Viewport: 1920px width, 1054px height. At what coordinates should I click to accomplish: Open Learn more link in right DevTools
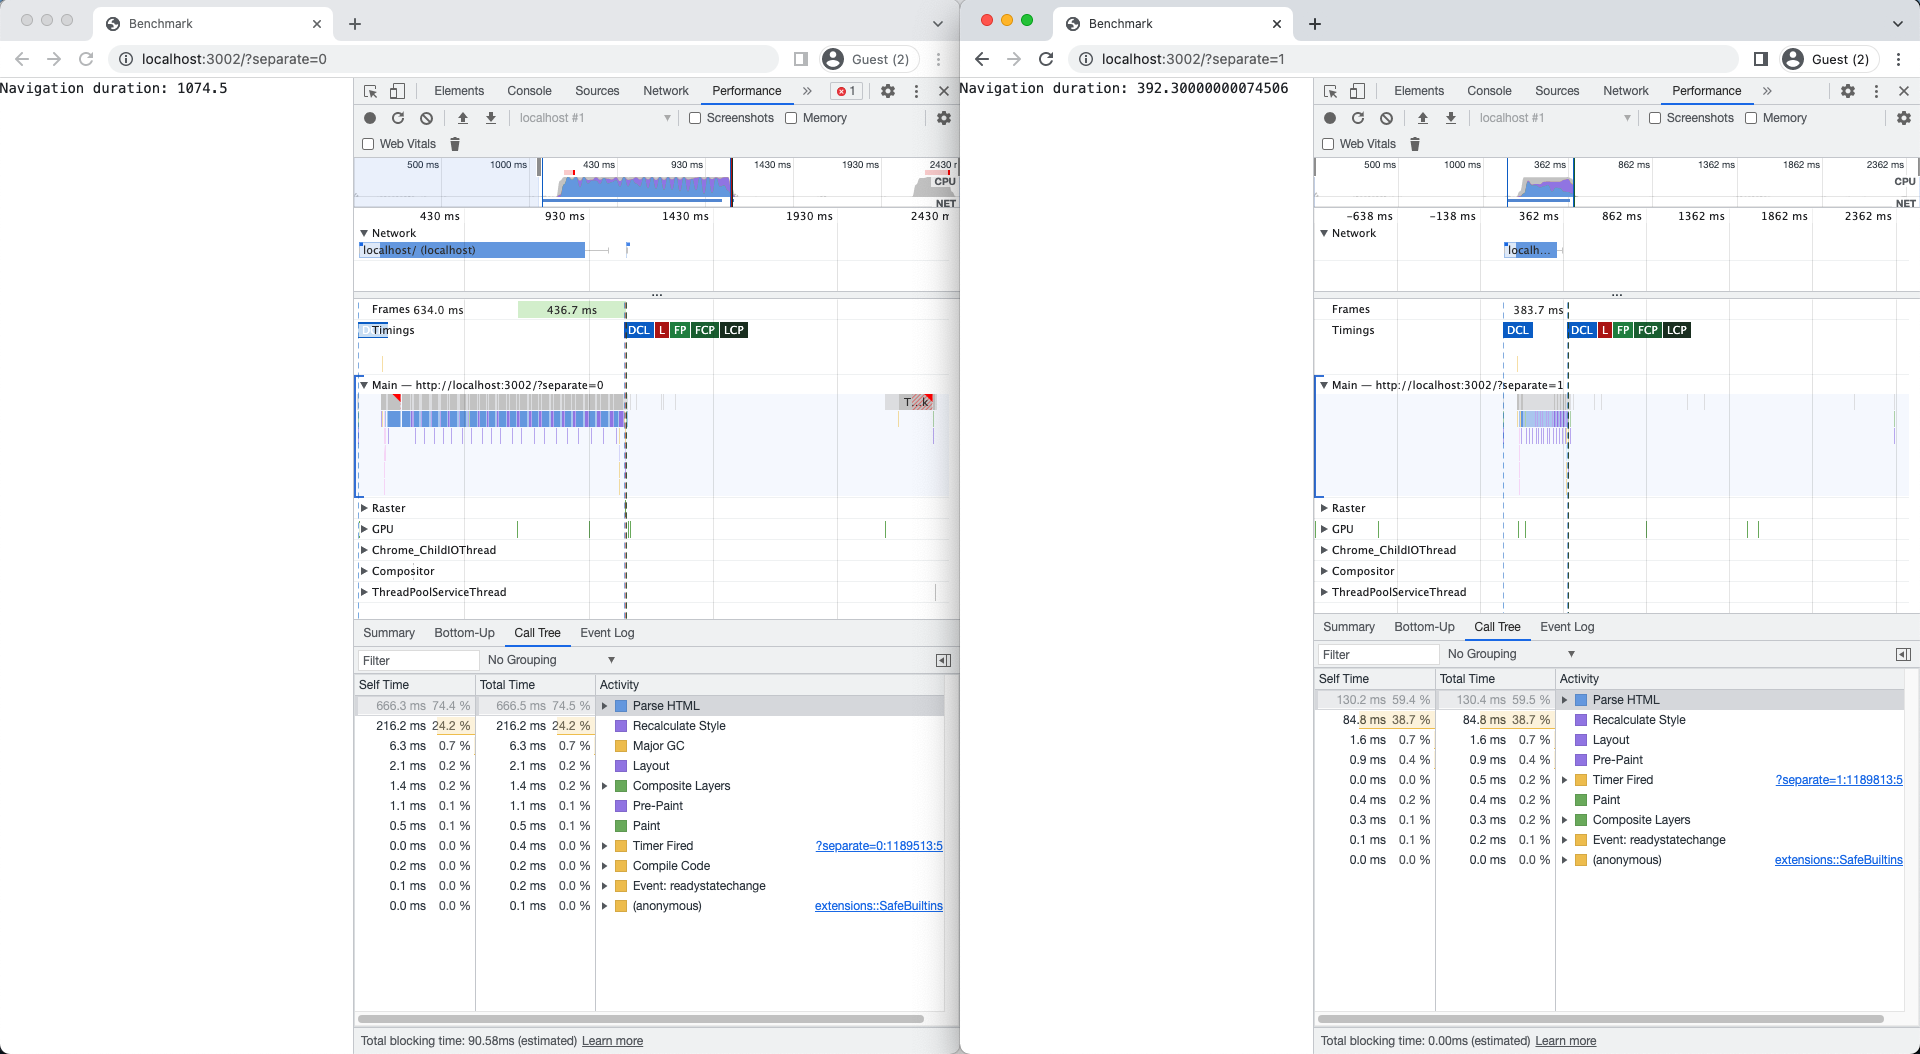coord(1565,1041)
